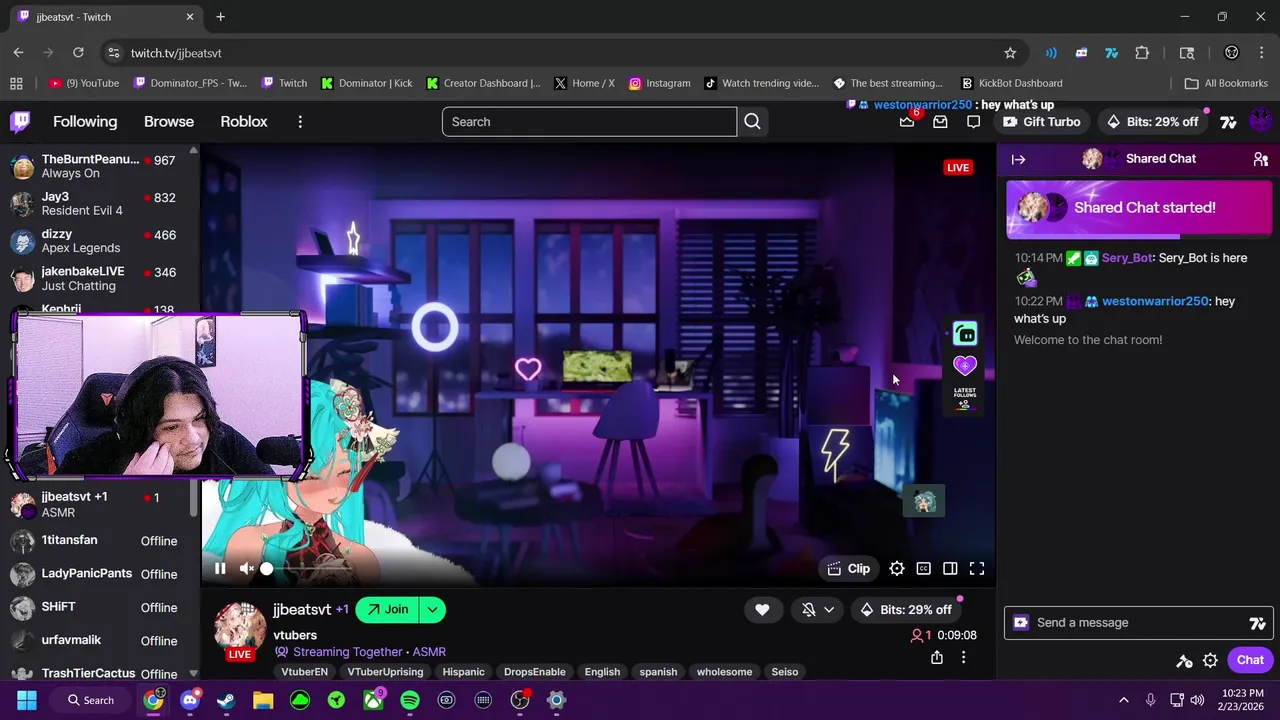Image resolution: width=1280 pixels, height=720 pixels.
Task: Mute the stream volume
Action: pyautogui.click(x=246, y=569)
